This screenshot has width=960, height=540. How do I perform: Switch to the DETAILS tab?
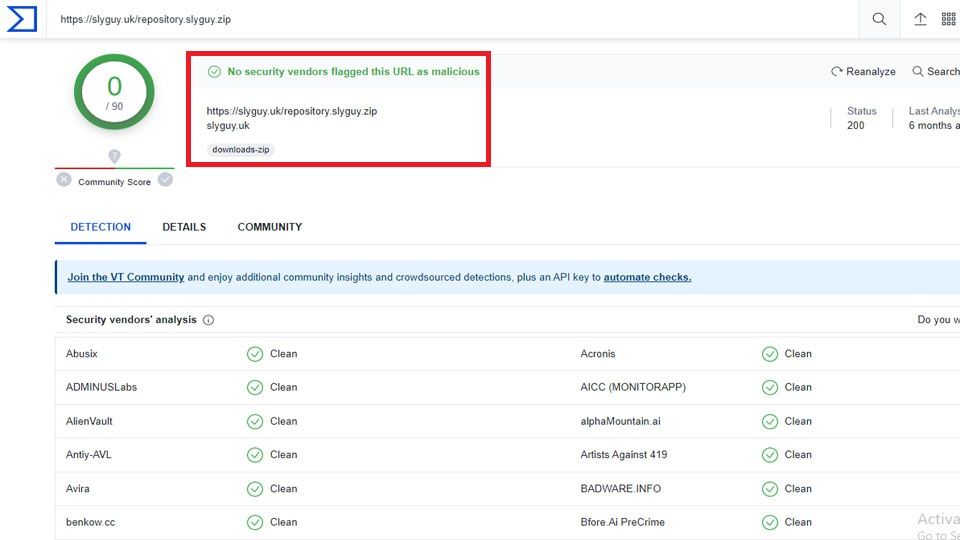point(184,227)
